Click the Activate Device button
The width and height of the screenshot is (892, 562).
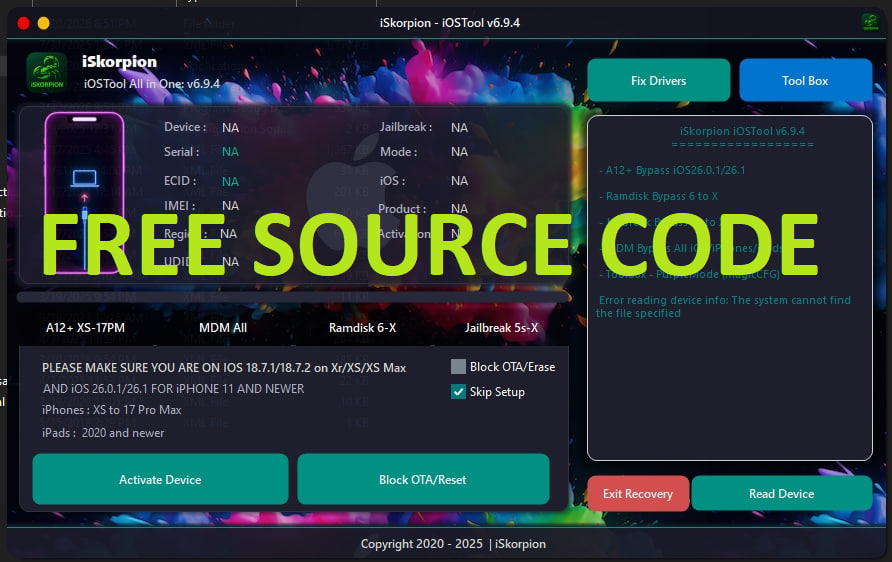(x=160, y=480)
